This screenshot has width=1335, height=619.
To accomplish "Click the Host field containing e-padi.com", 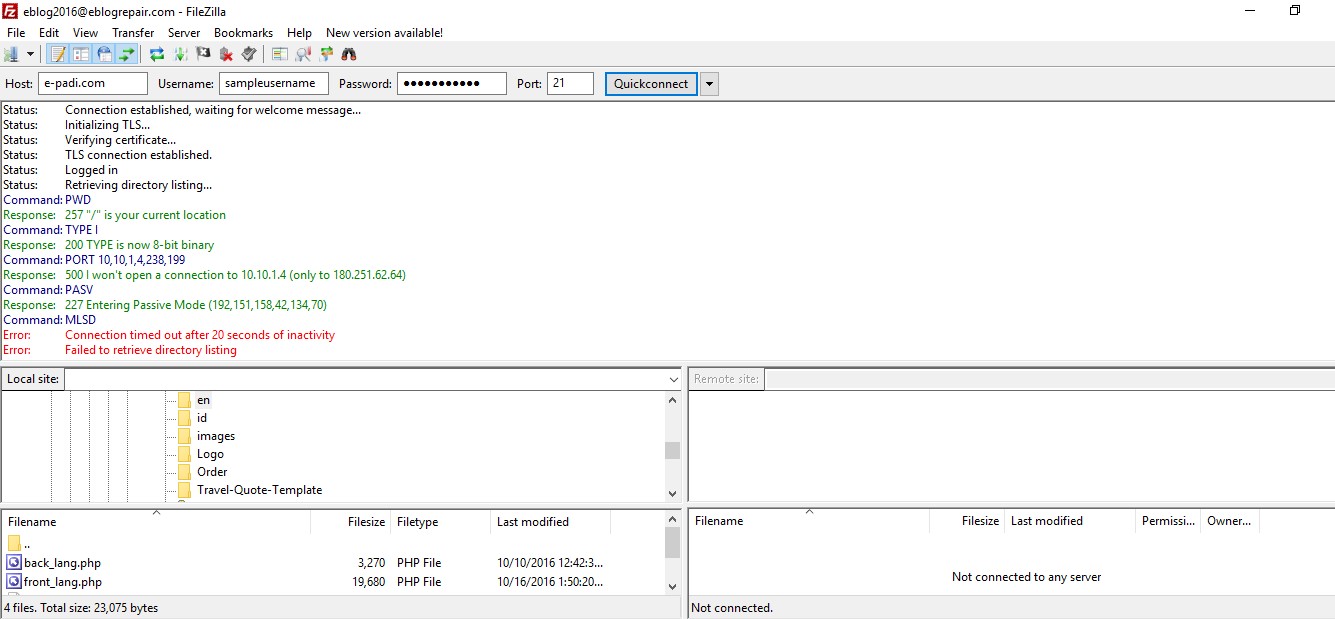I will pos(93,84).
